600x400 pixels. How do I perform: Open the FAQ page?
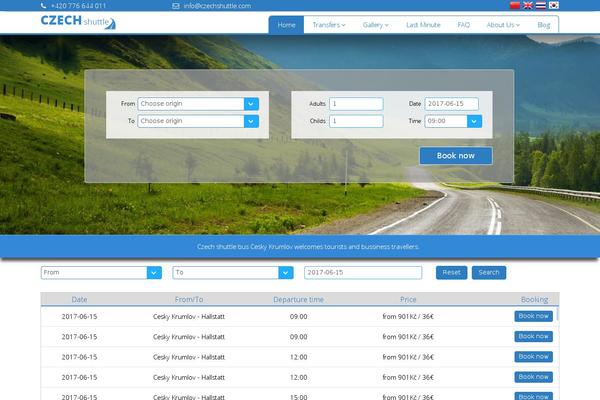point(463,25)
